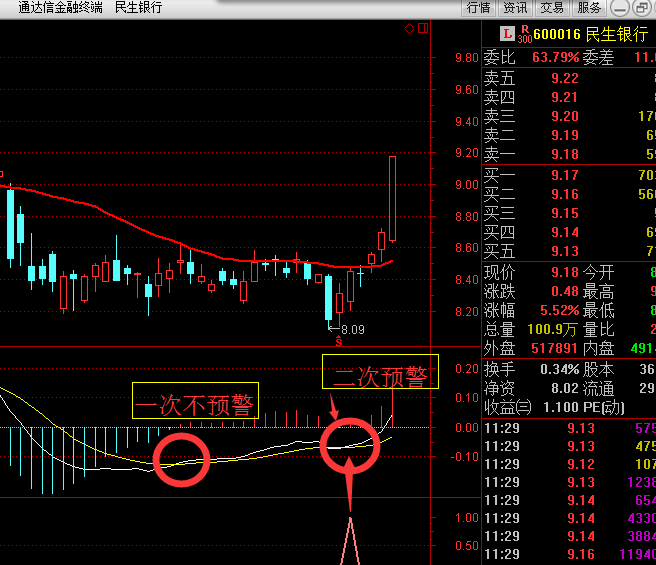
Task: Click the red diamond icon above the chart
Action: pos(409,28)
